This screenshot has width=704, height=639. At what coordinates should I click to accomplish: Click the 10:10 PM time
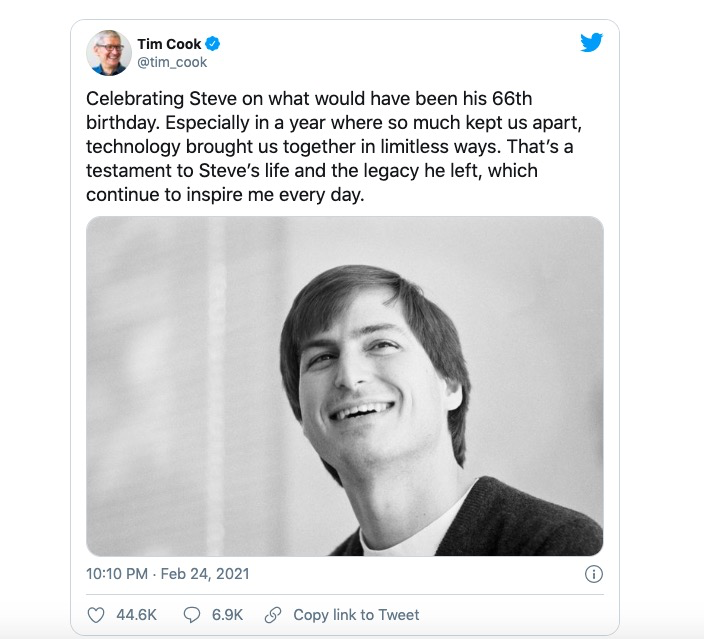[x=118, y=574]
